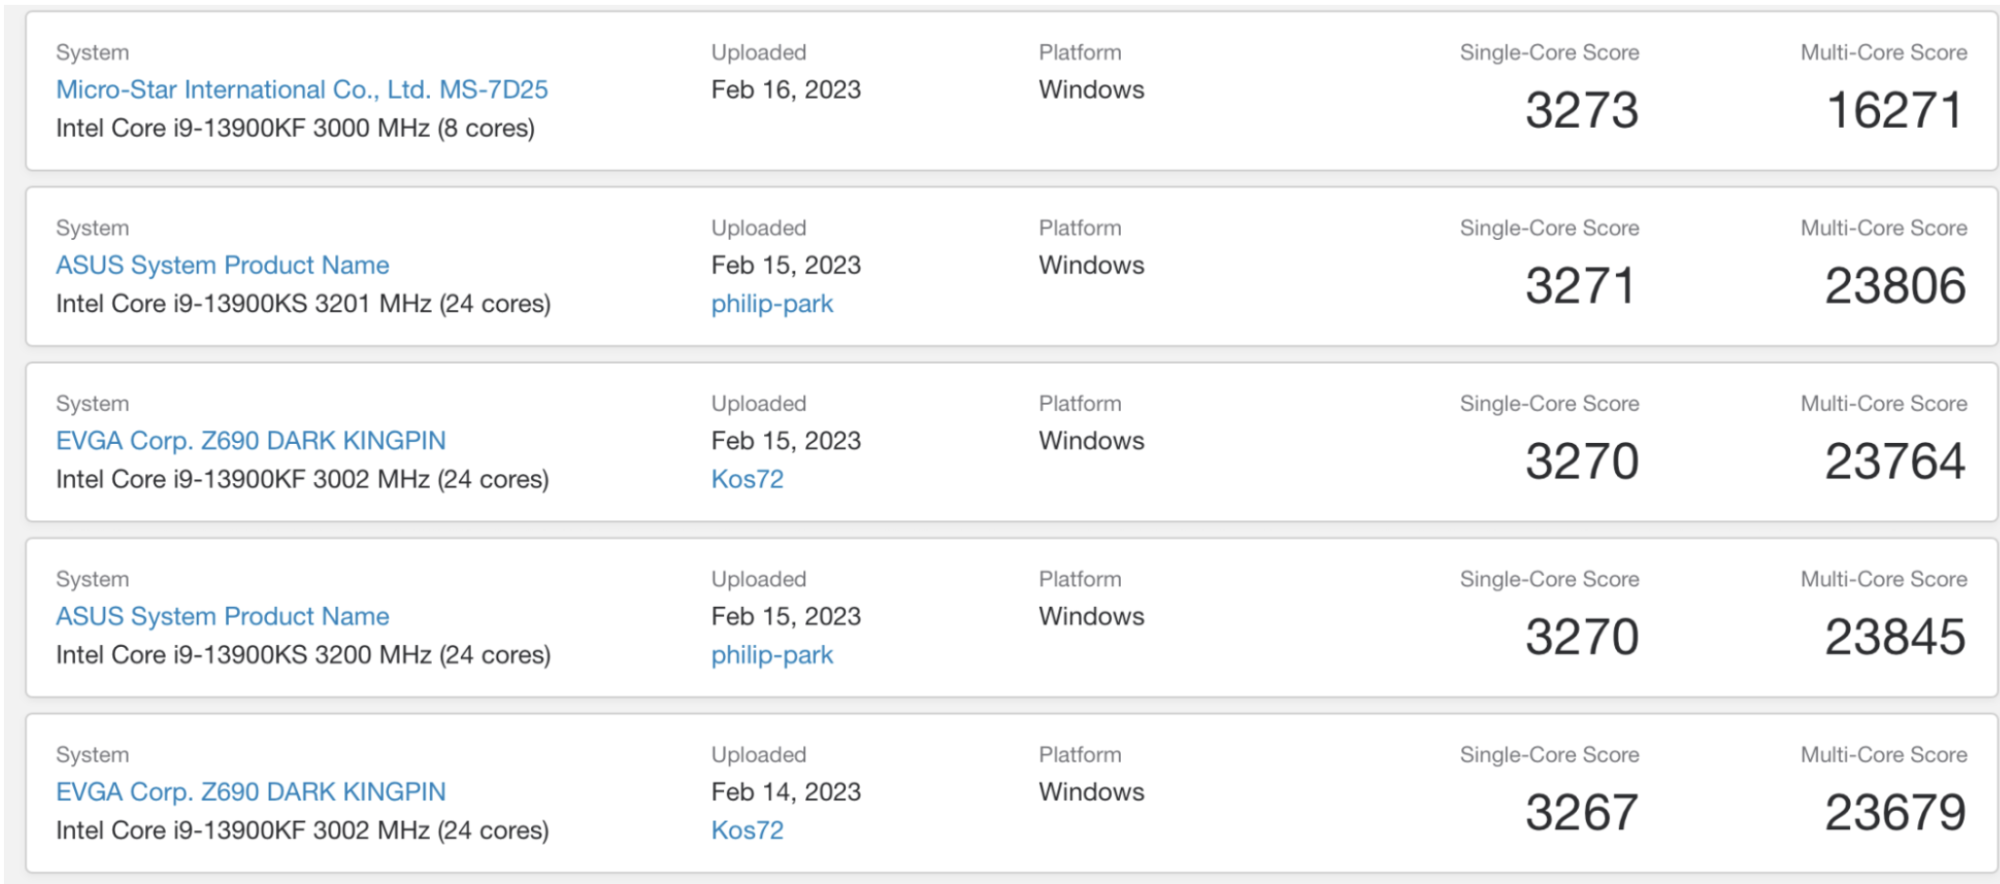This screenshot has width=2000, height=884.
Task: Click the single-core score 3273
Action: tap(1581, 110)
